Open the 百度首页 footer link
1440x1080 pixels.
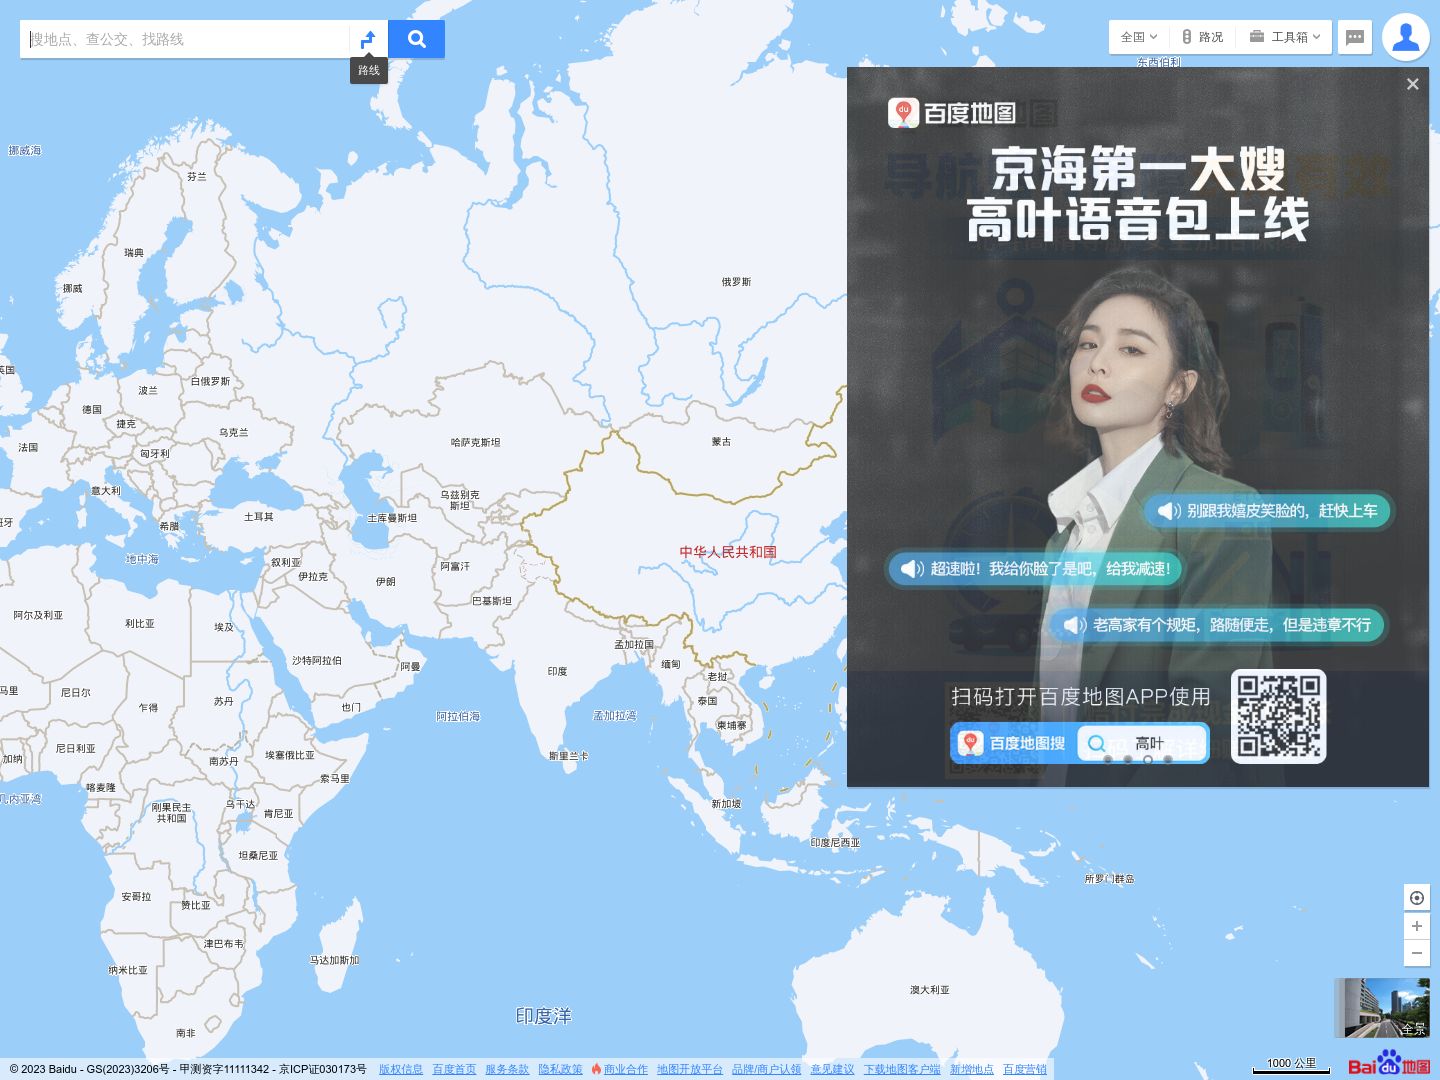tap(454, 1069)
